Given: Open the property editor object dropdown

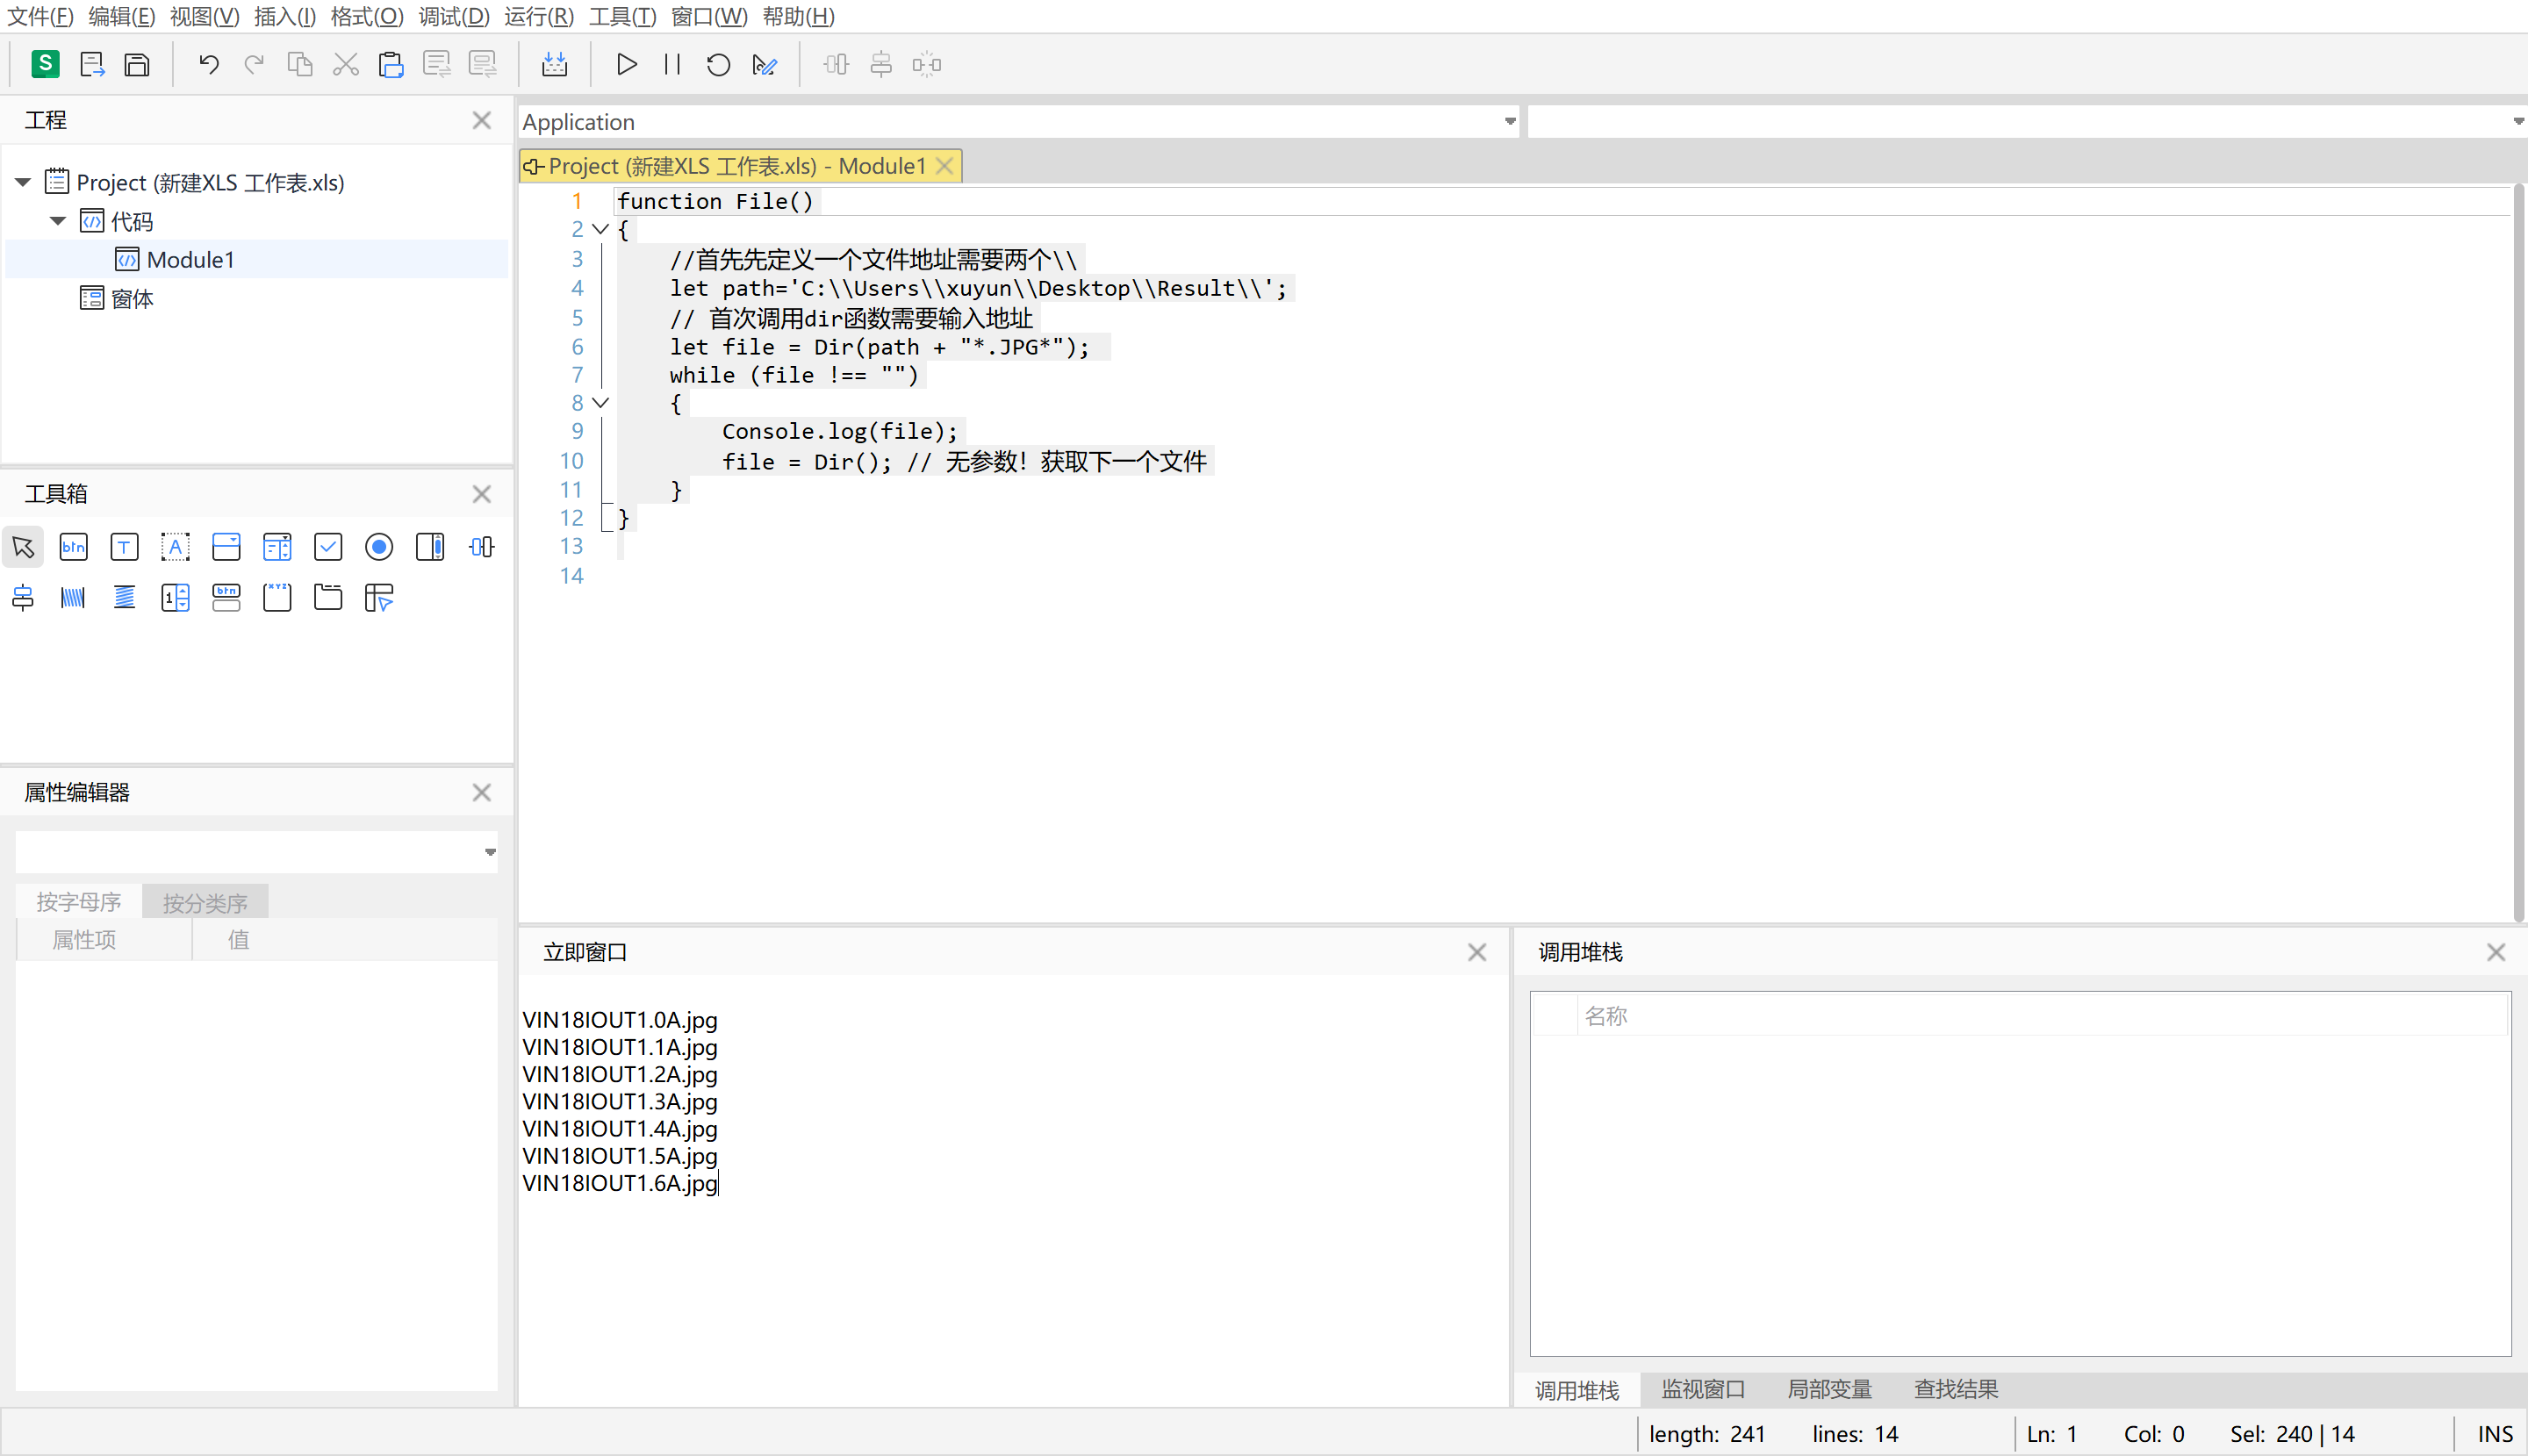Looking at the screenshot, I should click(490, 852).
